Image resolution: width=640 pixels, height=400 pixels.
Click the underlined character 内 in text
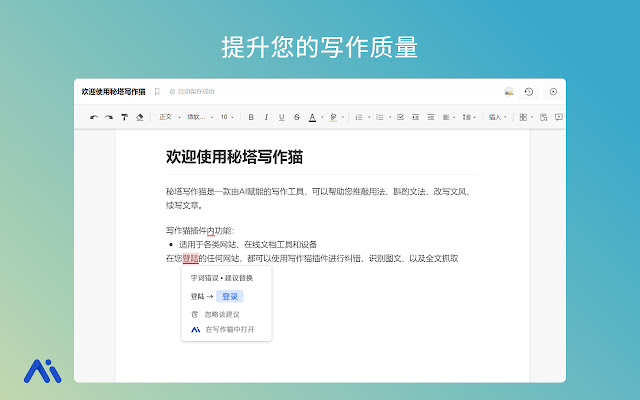coord(211,231)
